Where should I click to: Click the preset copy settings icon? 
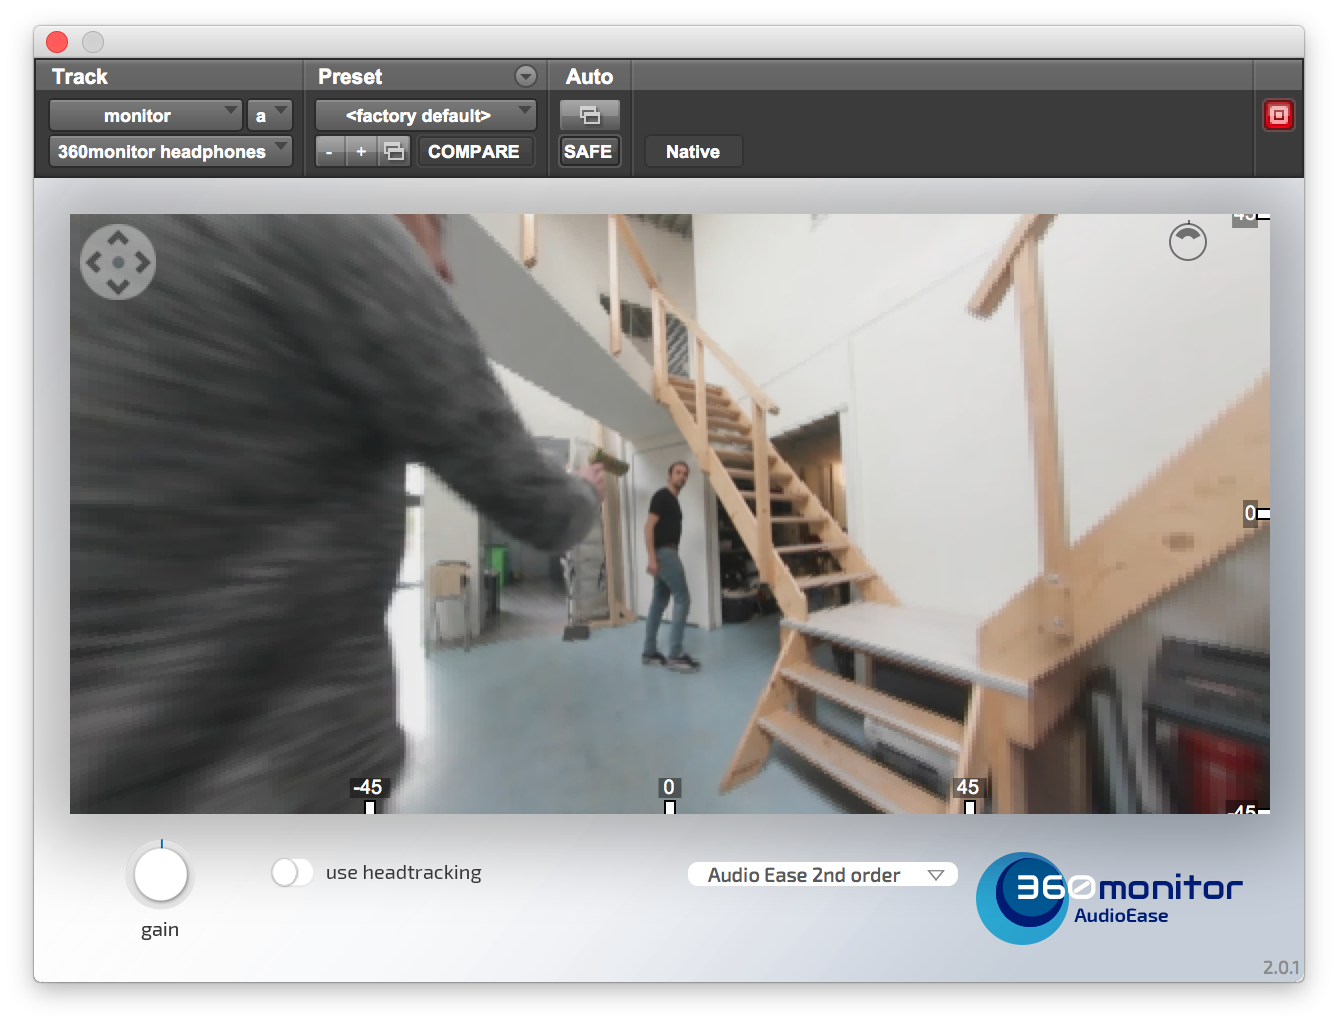pyautogui.click(x=394, y=152)
